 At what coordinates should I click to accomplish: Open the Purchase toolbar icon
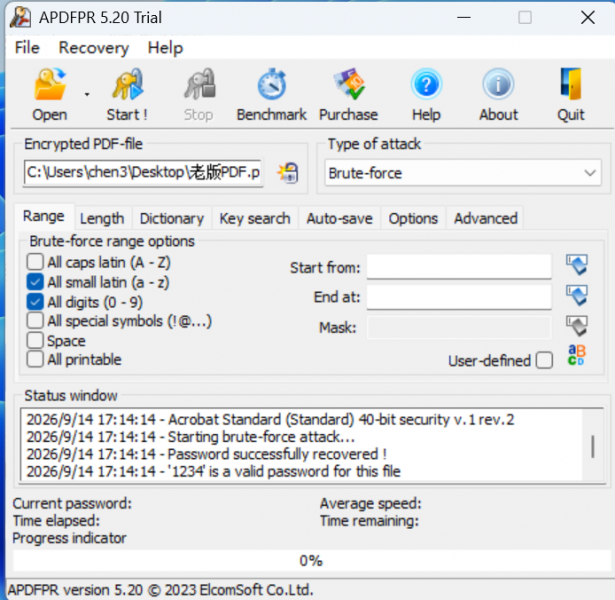click(x=348, y=84)
